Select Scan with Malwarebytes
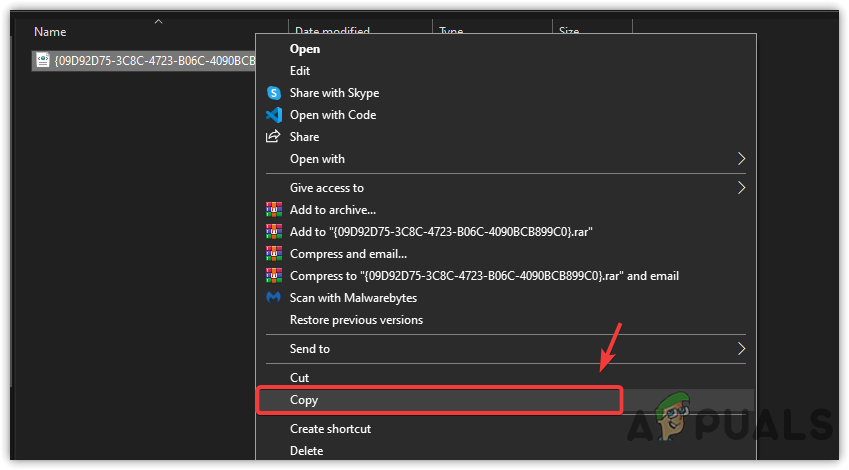 (353, 298)
